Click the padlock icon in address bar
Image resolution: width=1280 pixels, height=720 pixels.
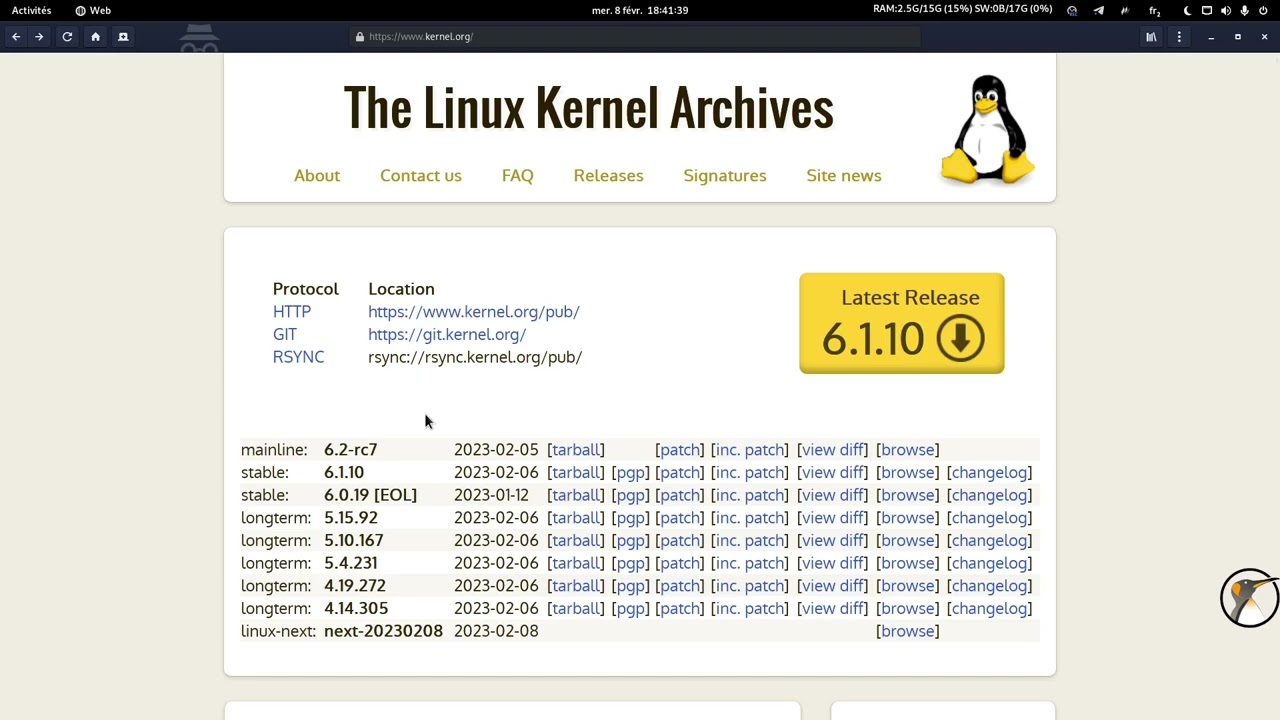pyautogui.click(x=359, y=37)
